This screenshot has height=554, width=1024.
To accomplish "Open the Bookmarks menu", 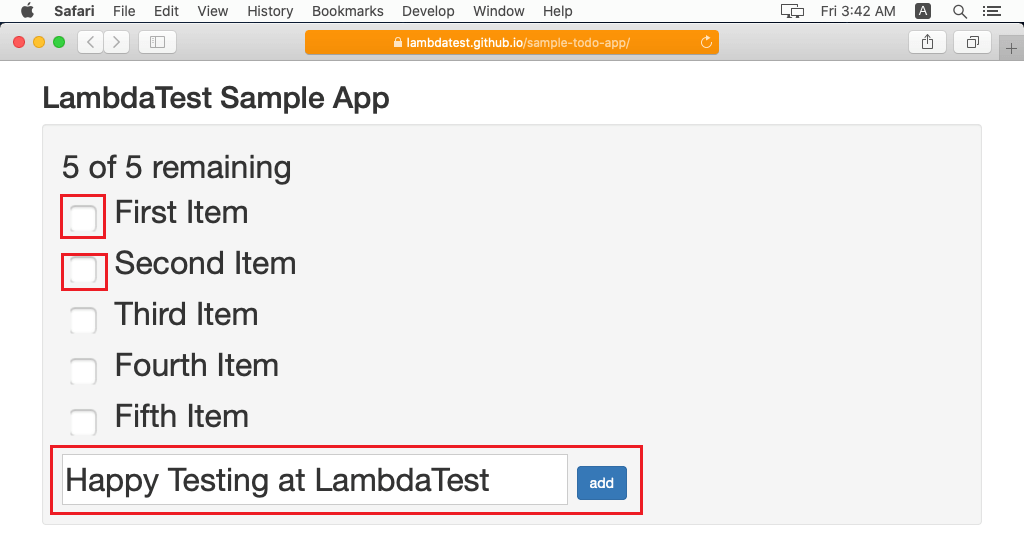I will click(347, 11).
